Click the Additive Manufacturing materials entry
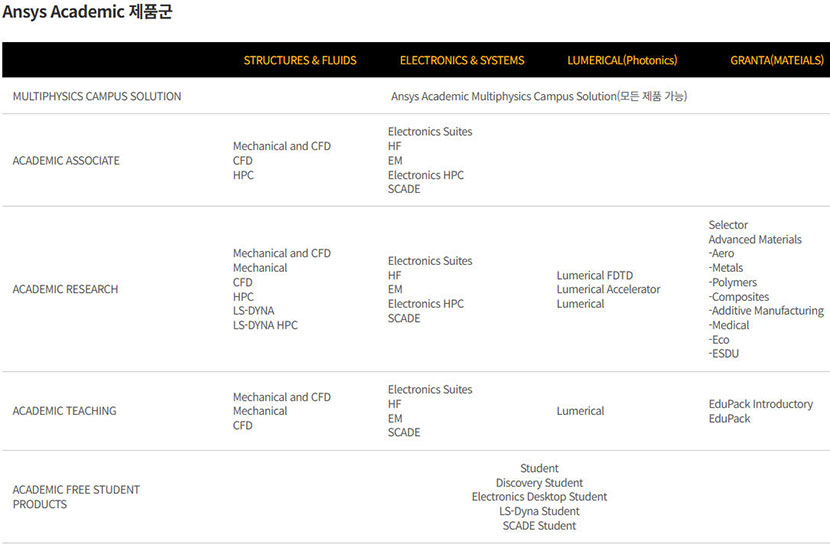Image resolution: width=830 pixels, height=548 pixels. point(767,311)
